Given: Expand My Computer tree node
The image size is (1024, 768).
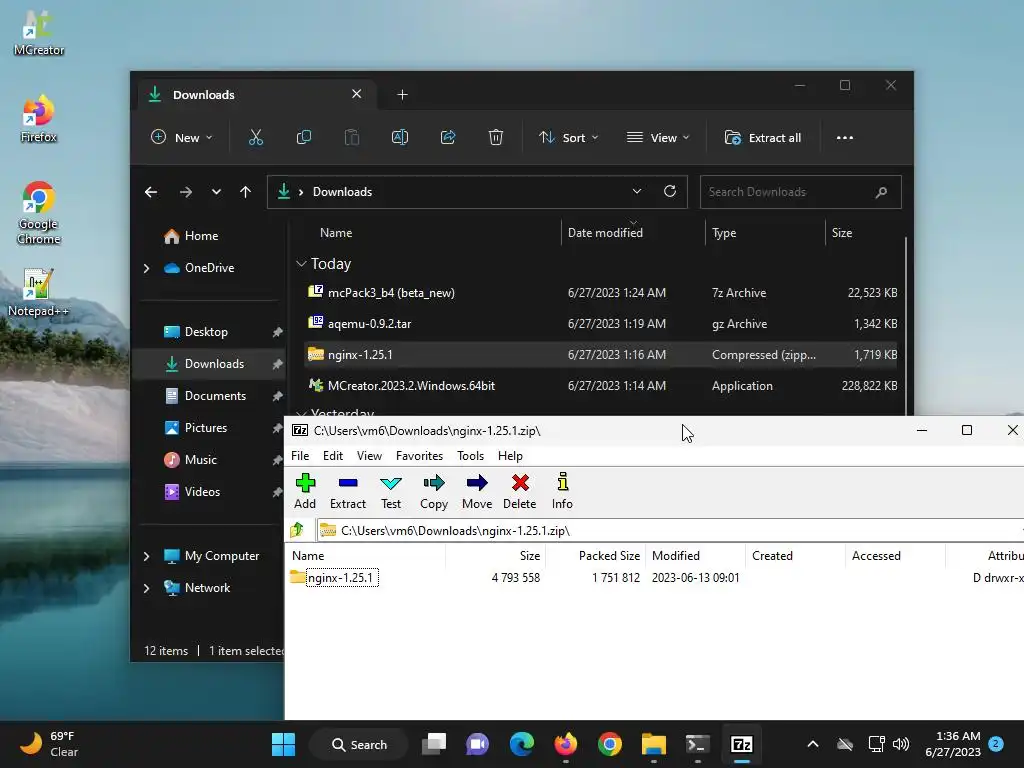Looking at the screenshot, I should click(146, 556).
